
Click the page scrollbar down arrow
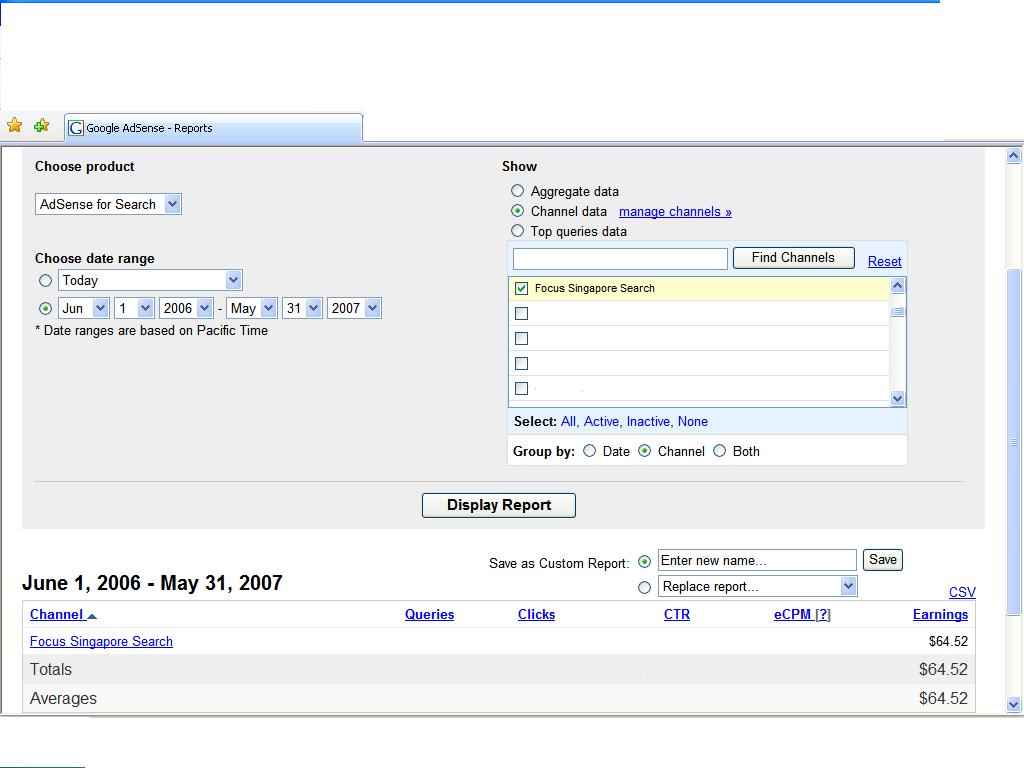[1014, 704]
